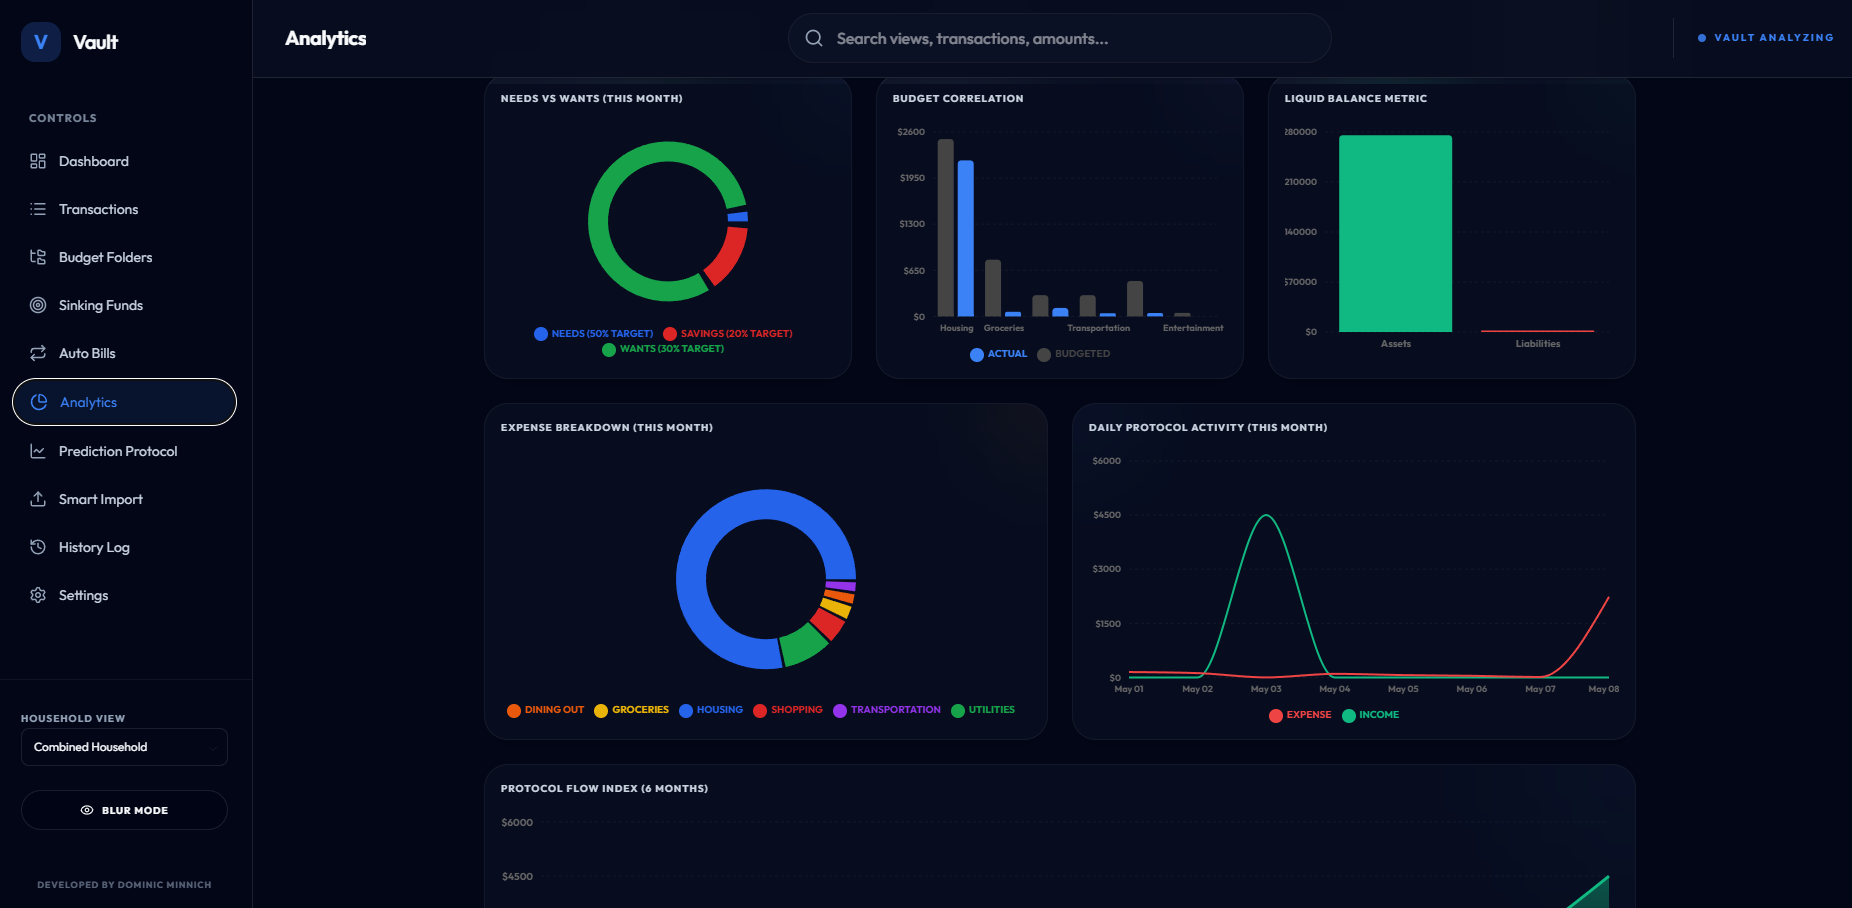Open the Combined Household dropdown
This screenshot has width=1852, height=908.
click(124, 747)
